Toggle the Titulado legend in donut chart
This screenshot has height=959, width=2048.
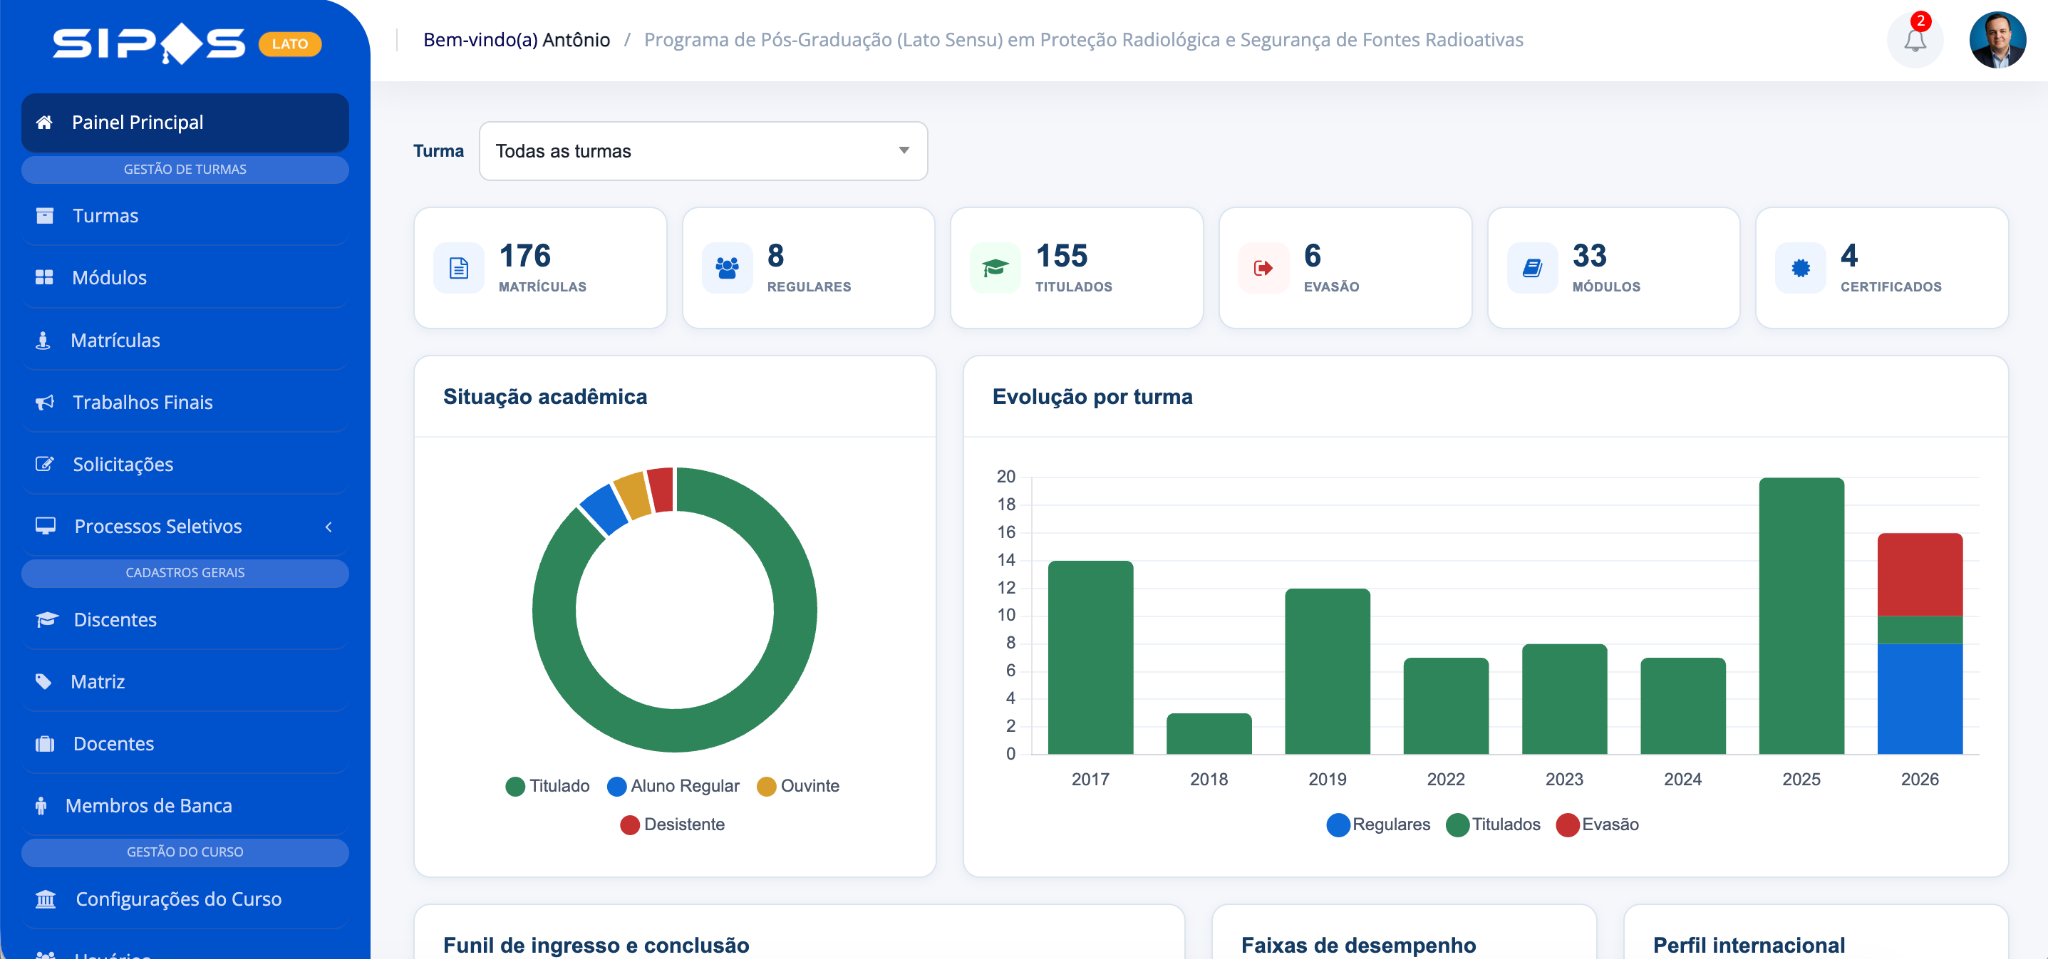(548, 786)
